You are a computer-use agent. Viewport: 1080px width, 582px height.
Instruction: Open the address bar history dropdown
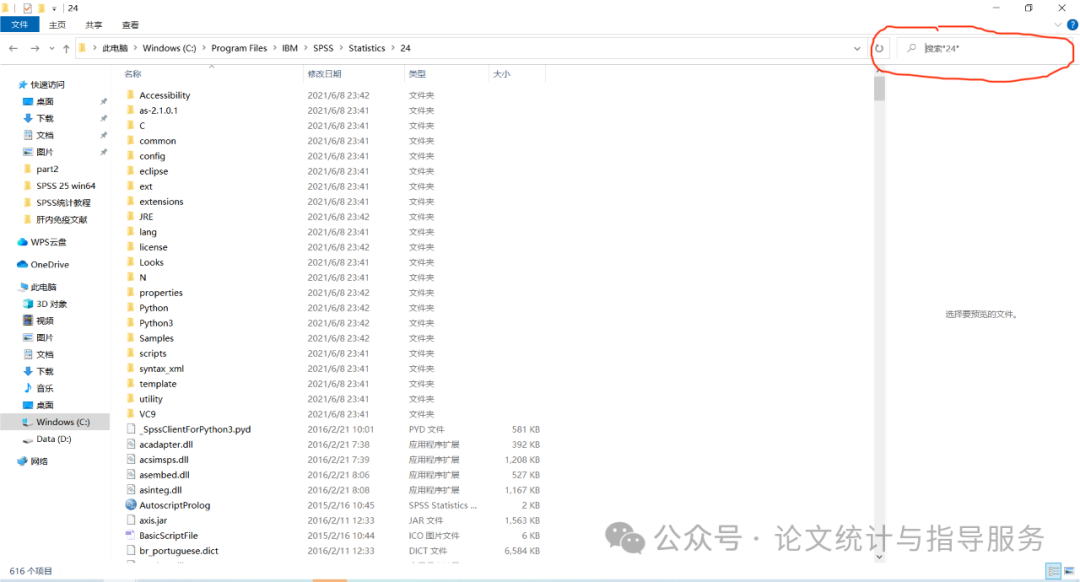pos(857,48)
